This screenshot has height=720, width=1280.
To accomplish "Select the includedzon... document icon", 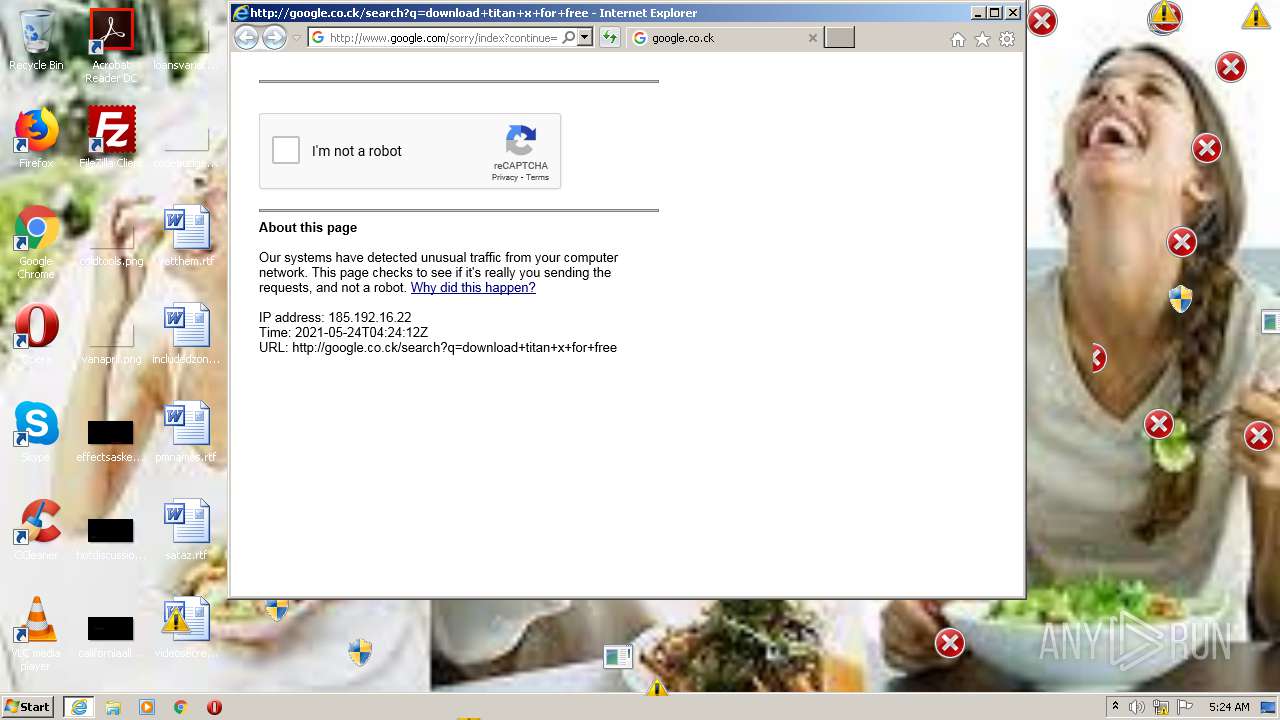I will tap(187, 334).
